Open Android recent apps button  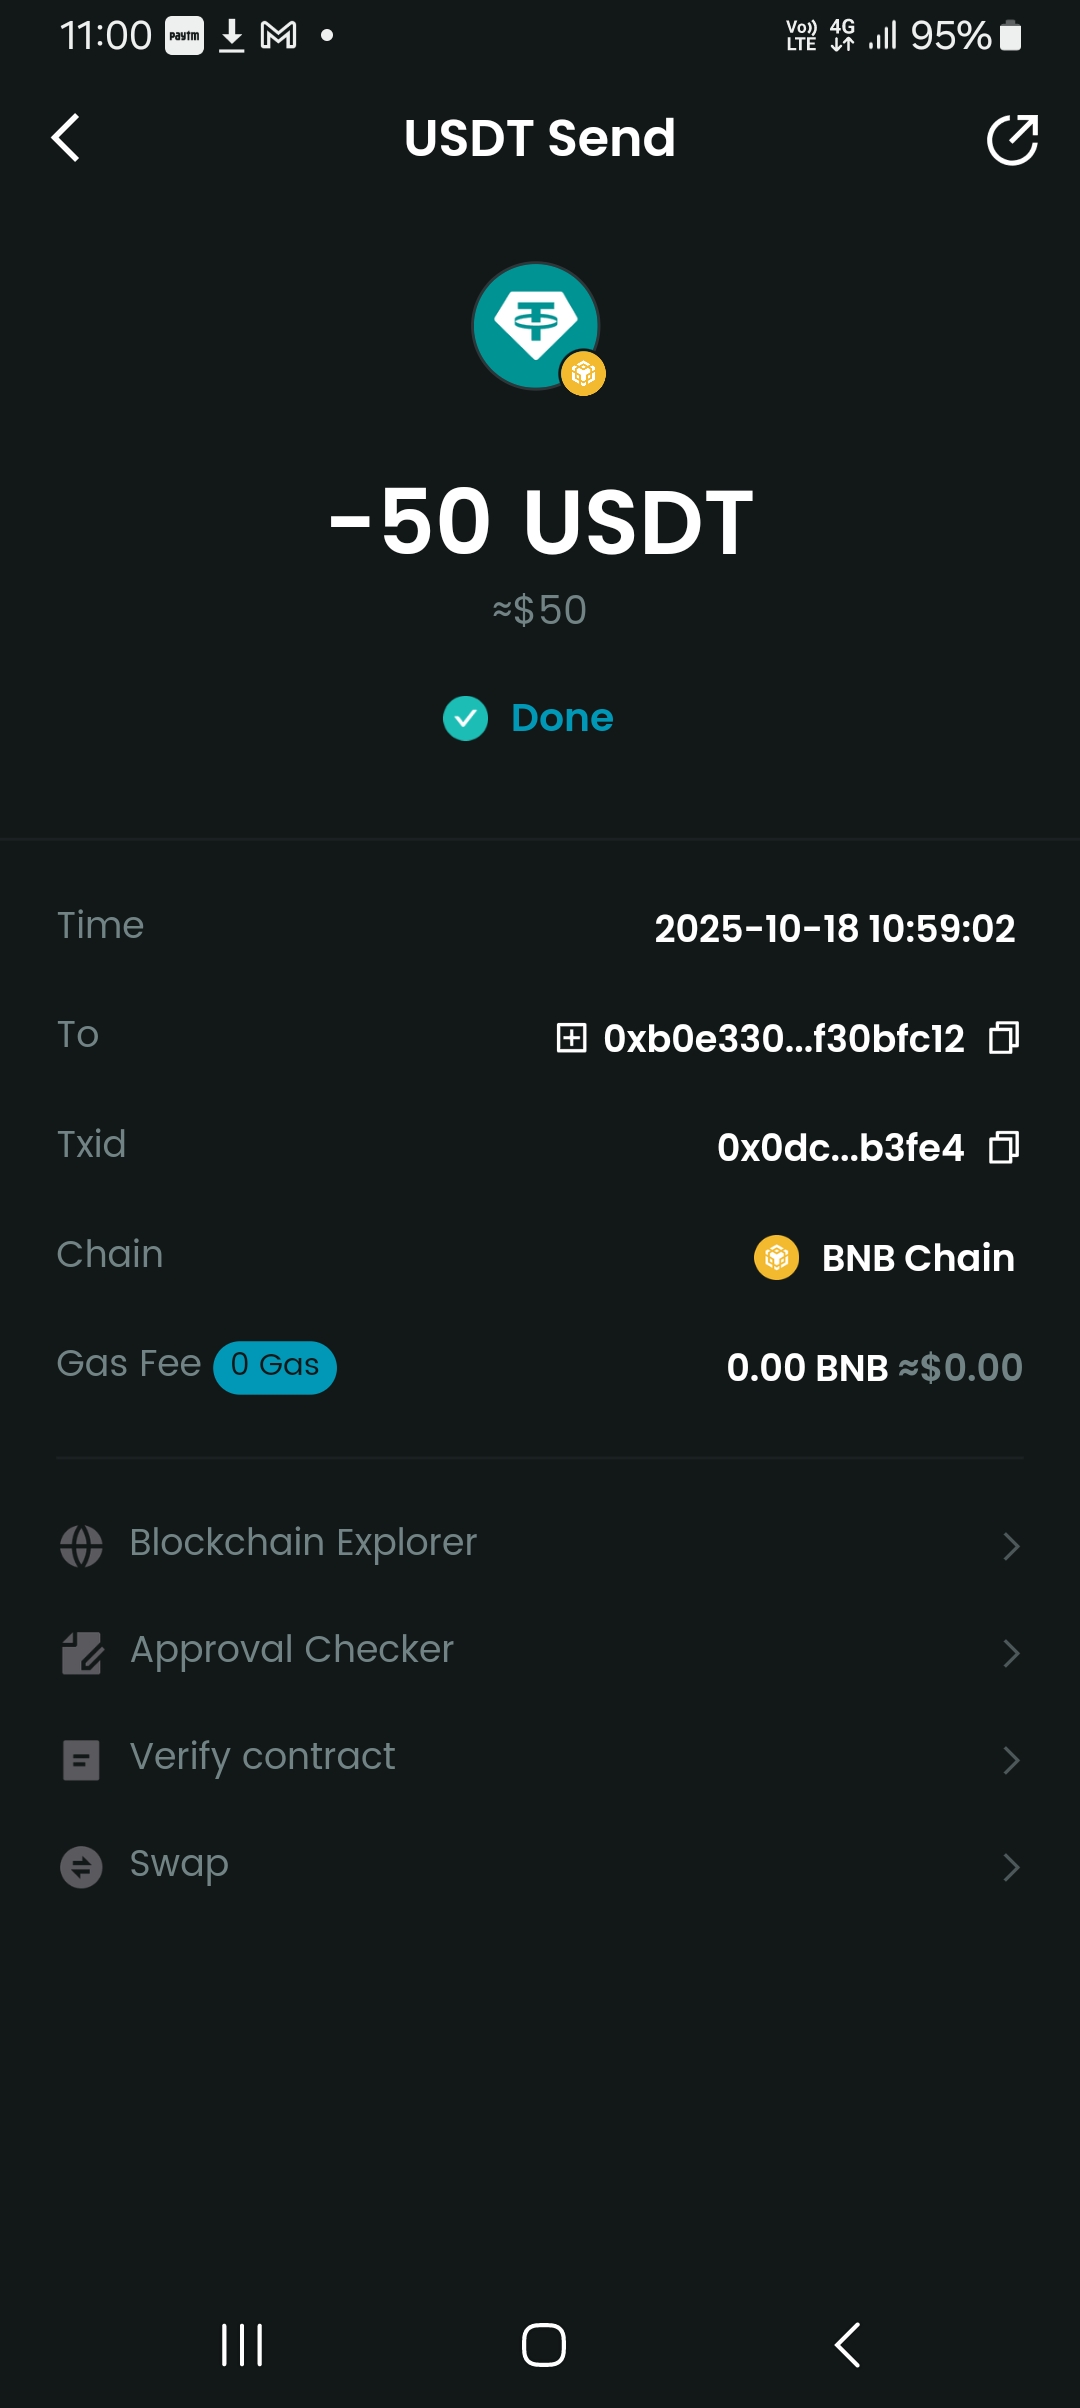[242, 2345]
